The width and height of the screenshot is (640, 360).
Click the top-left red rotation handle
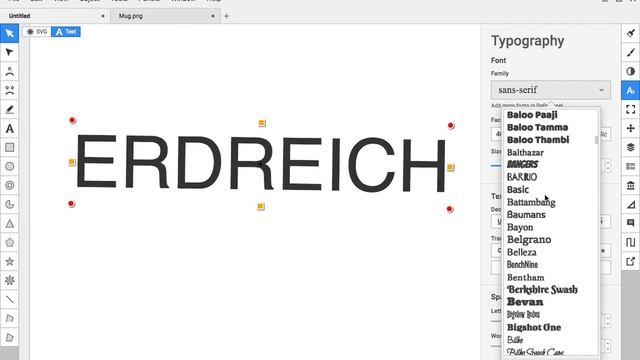coord(73,120)
